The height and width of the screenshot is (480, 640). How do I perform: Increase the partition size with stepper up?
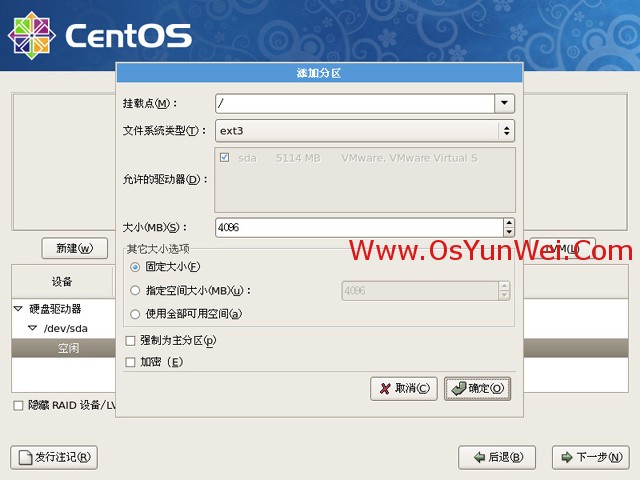[509, 223]
